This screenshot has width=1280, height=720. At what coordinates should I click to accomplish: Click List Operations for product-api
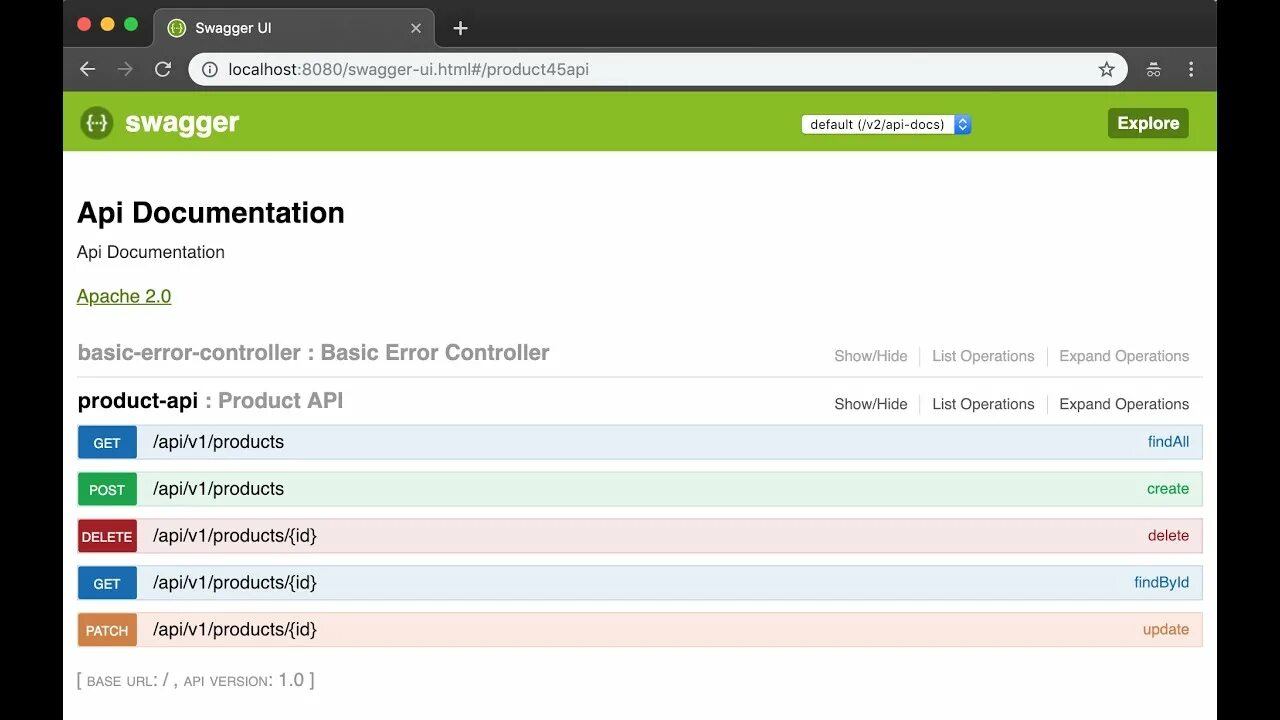[x=983, y=404]
